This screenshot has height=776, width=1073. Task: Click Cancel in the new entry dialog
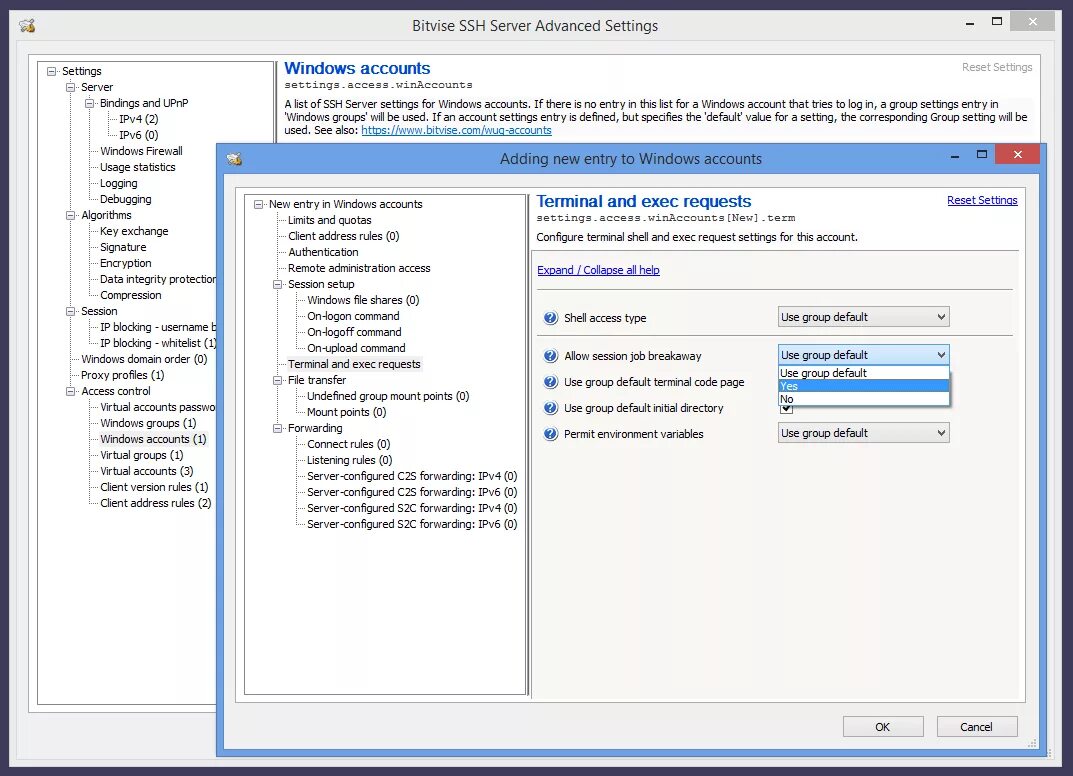[x=977, y=727]
